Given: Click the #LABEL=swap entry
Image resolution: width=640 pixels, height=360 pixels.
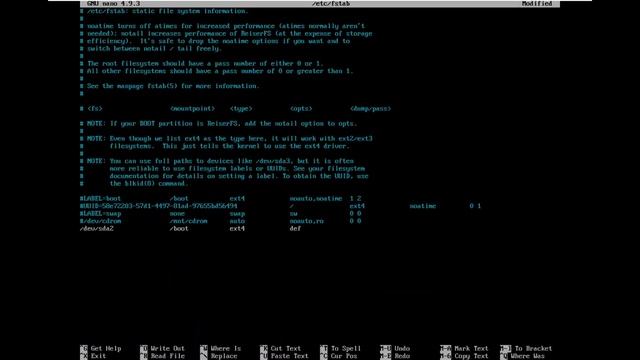Looking at the screenshot, I should (100, 213).
